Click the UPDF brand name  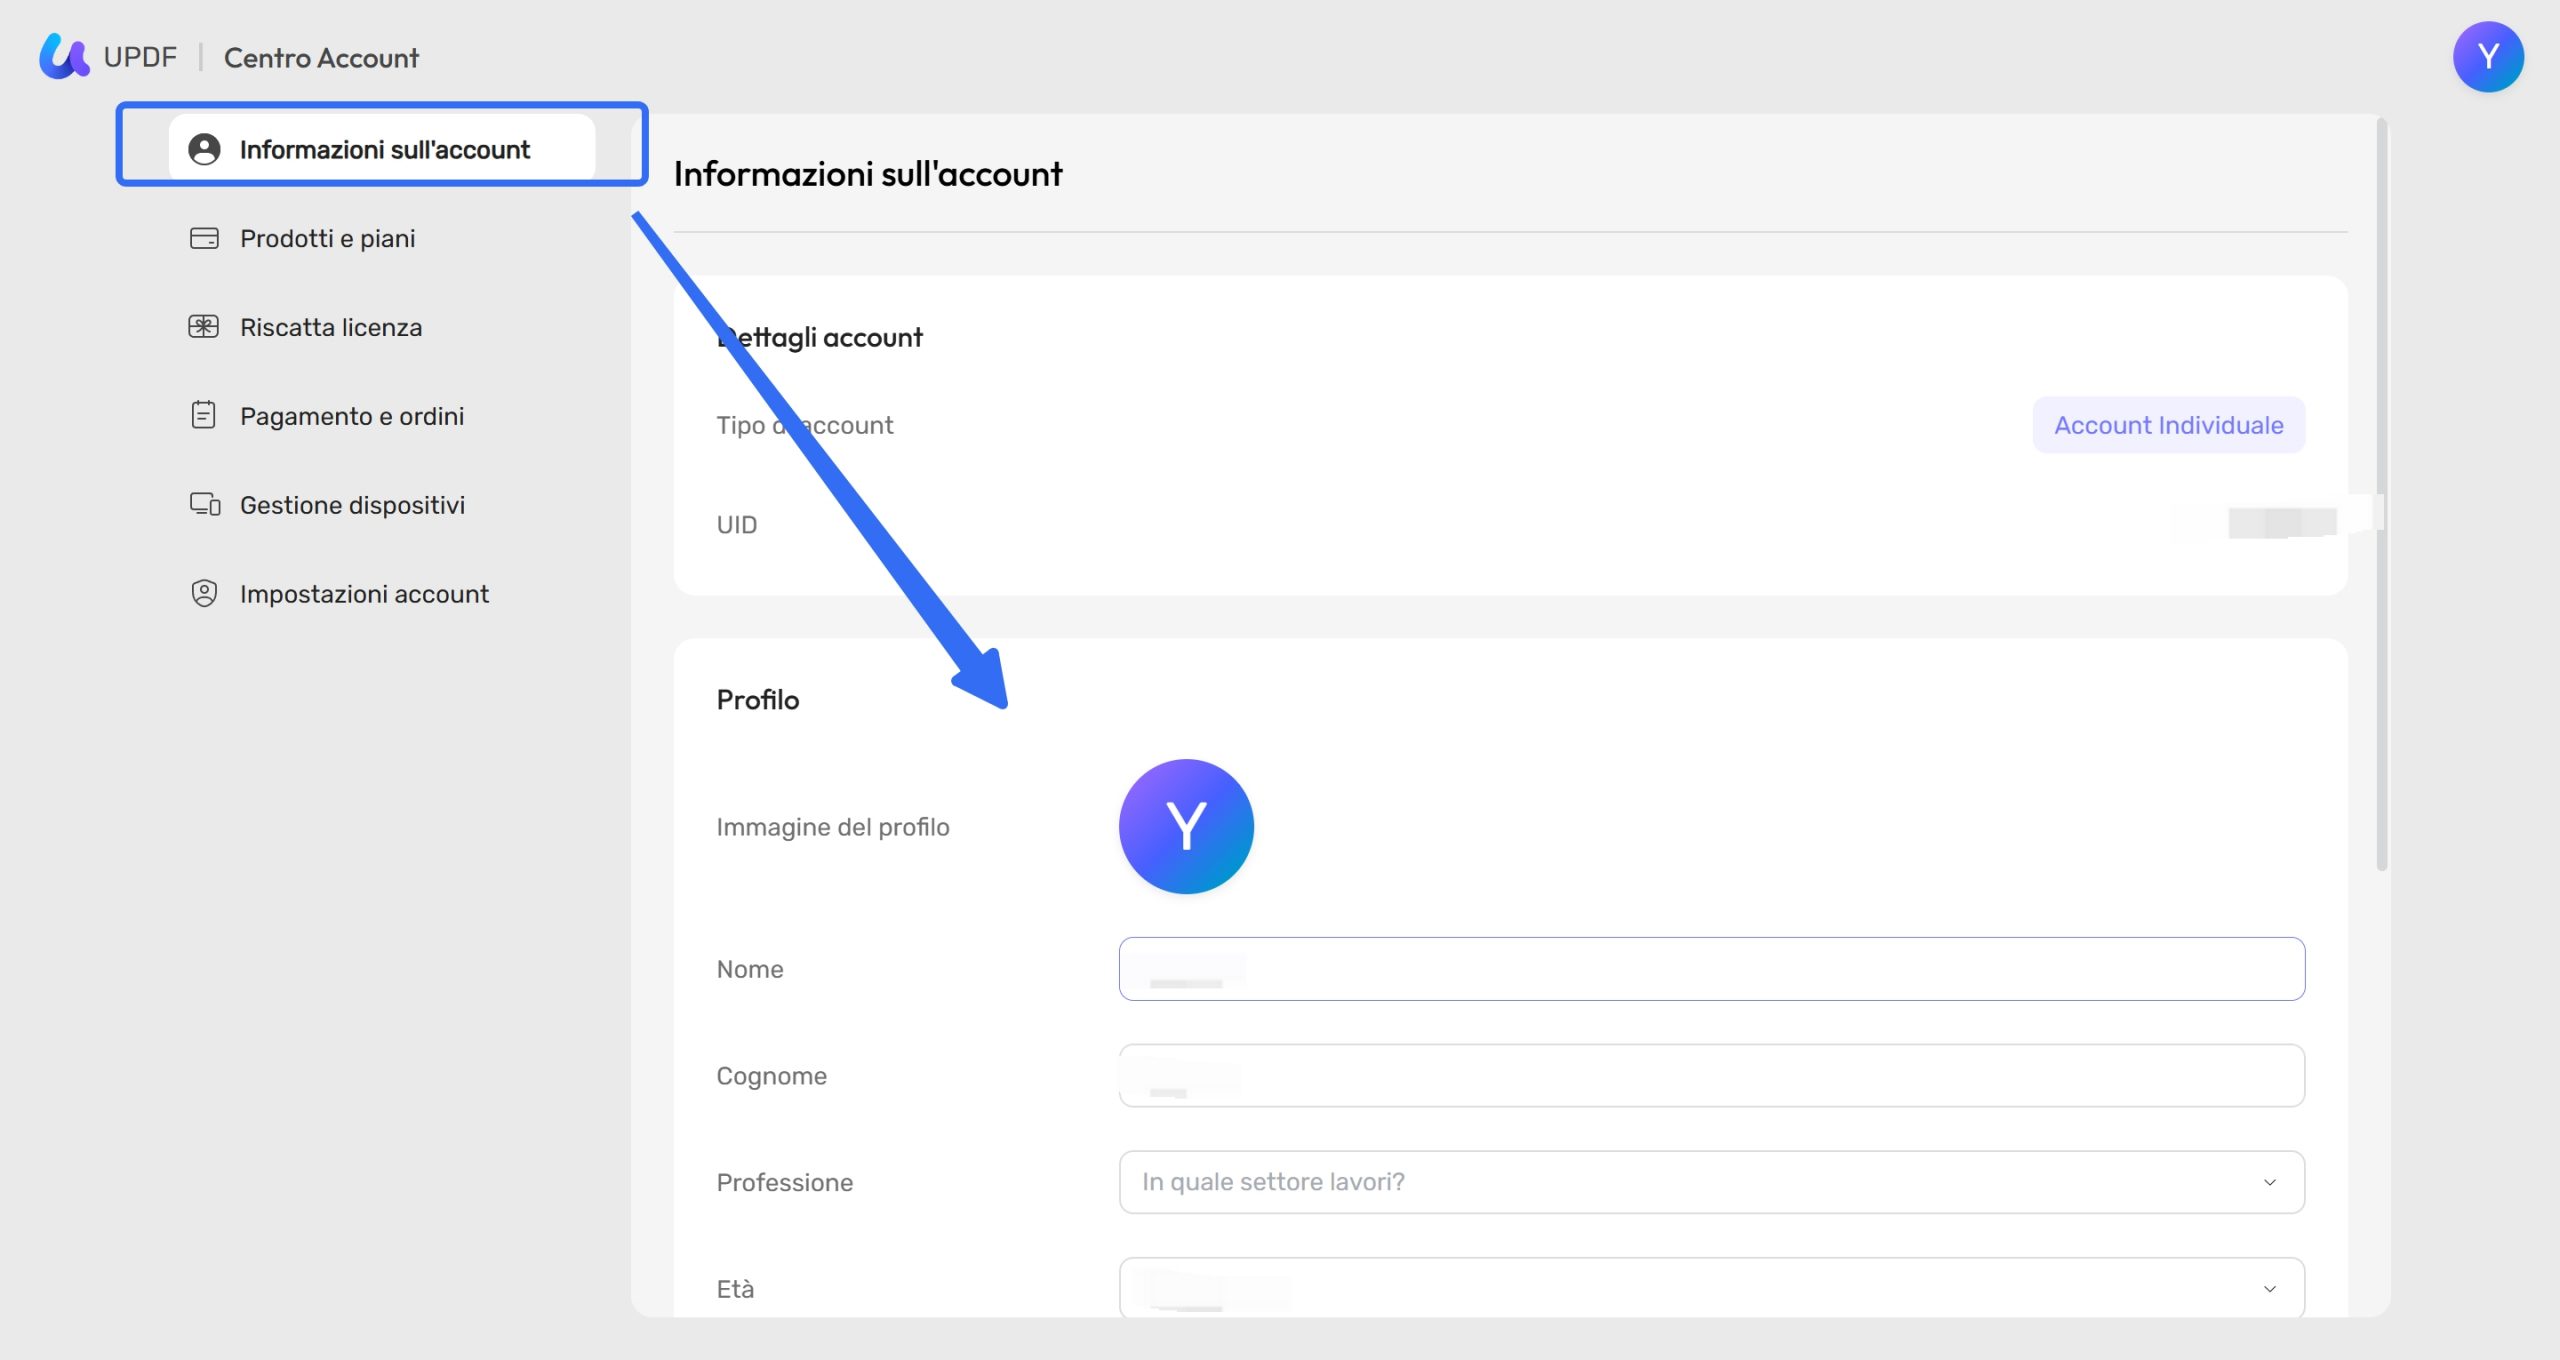point(140,57)
